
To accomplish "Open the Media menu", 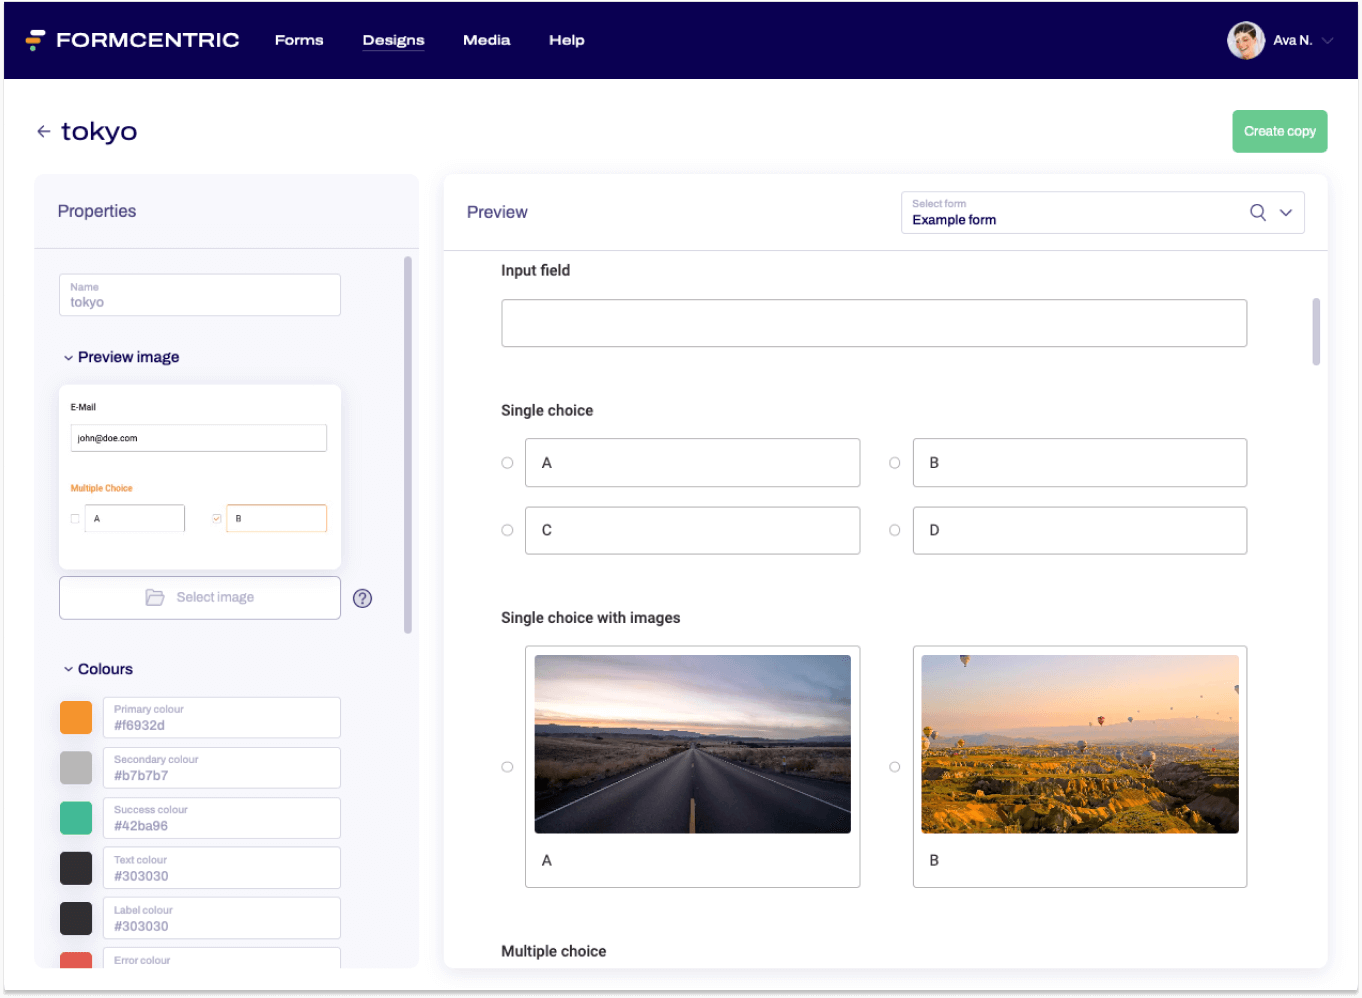I will [486, 40].
